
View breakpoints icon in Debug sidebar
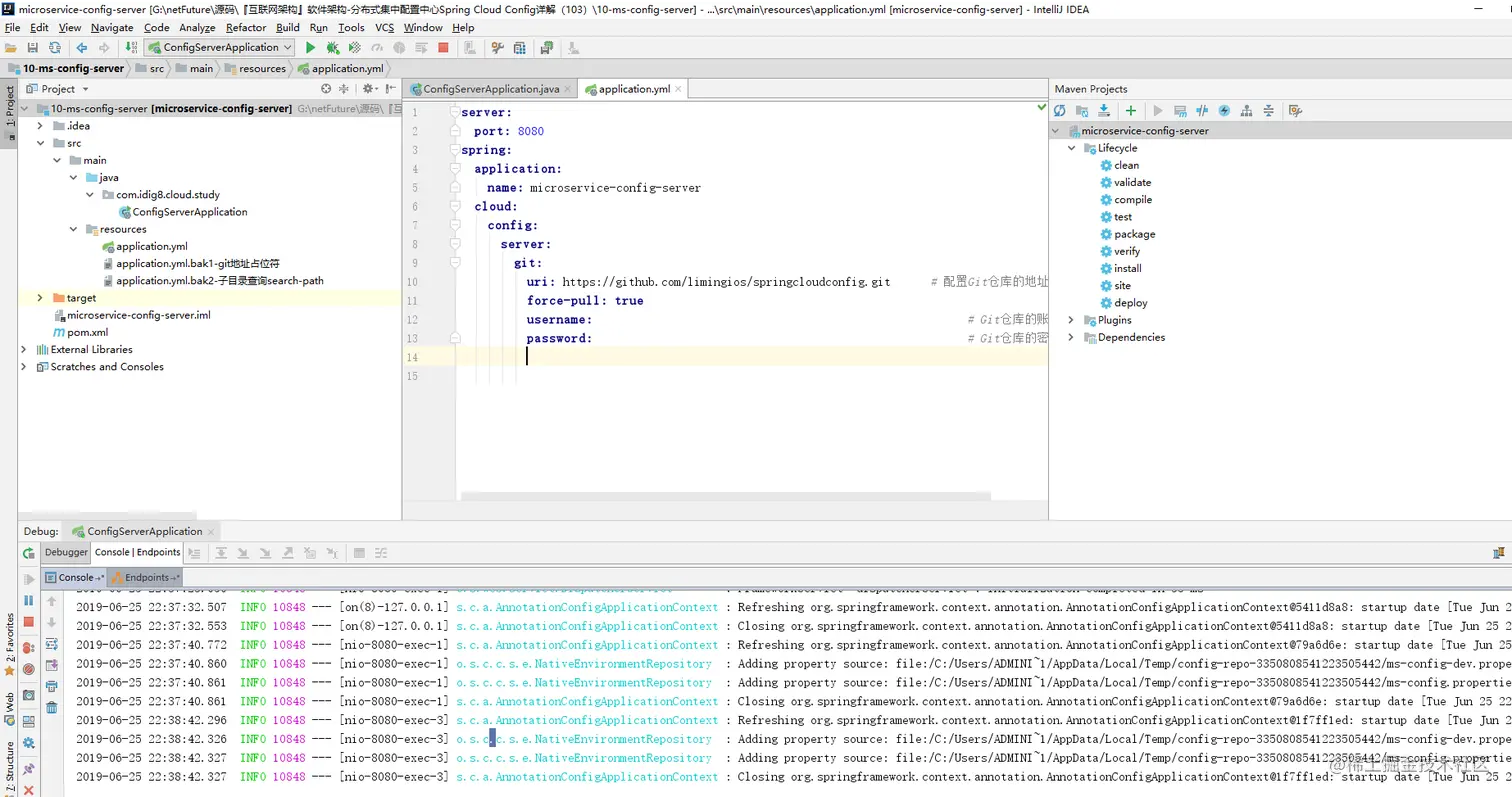[29, 648]
